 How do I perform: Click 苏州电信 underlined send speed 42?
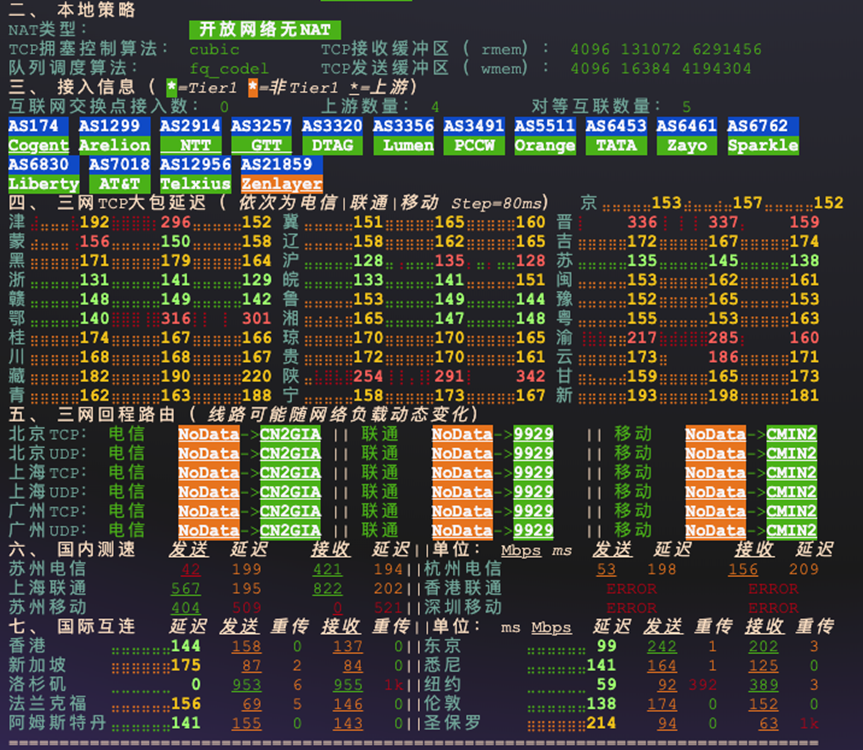coord(190,569)
